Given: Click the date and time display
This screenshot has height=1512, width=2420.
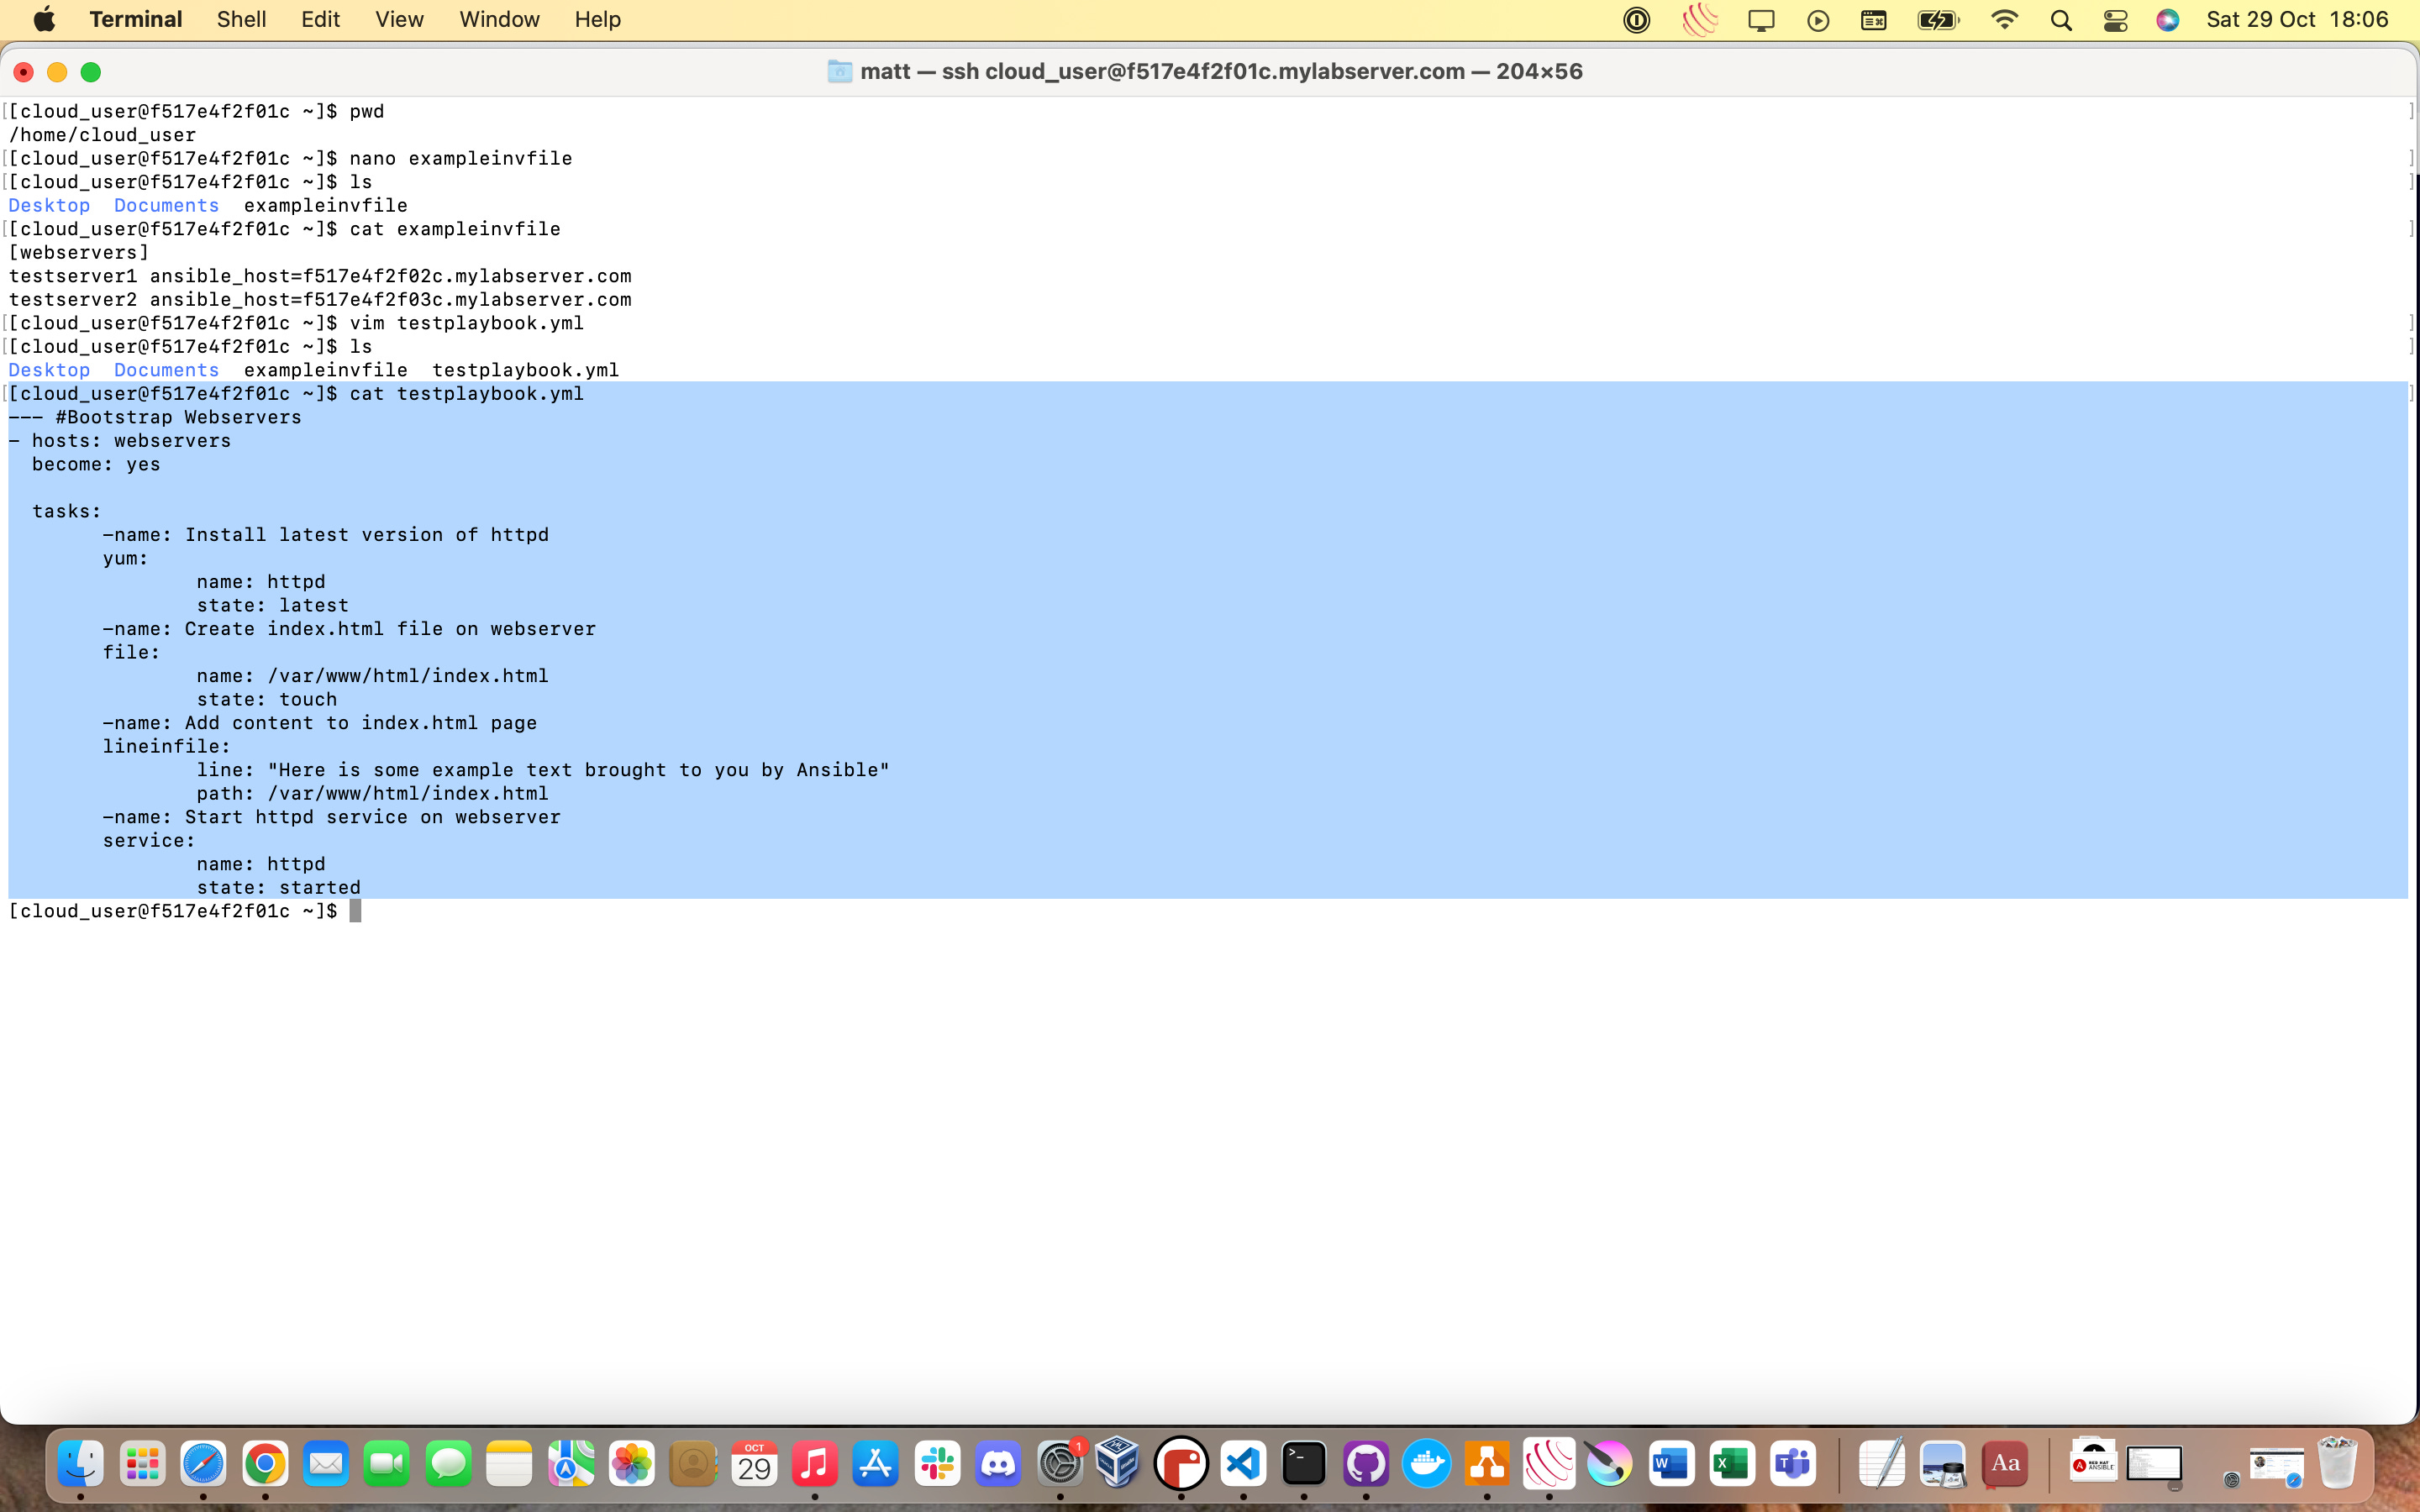Looking at the screenshot, I should pos(2296,20).
